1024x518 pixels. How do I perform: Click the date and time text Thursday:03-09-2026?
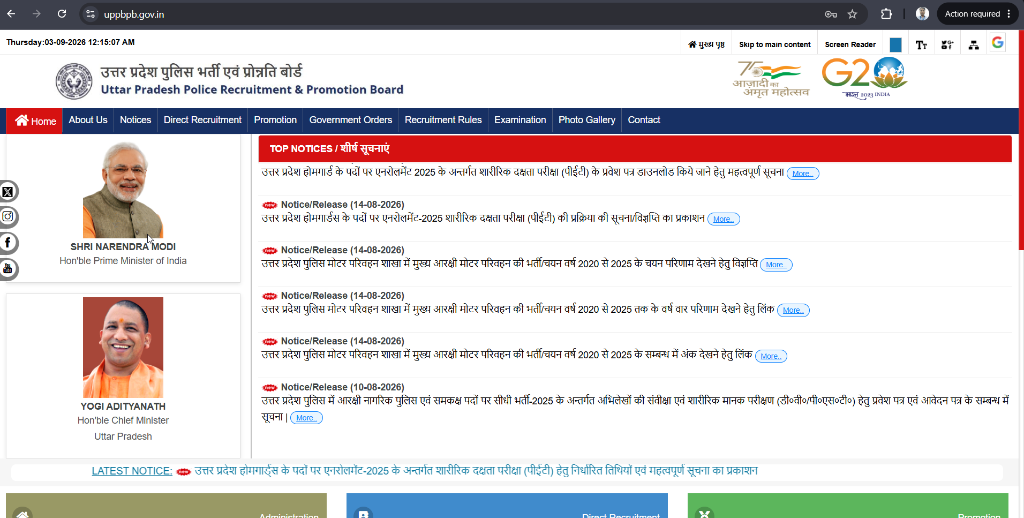tap(71, 42)
